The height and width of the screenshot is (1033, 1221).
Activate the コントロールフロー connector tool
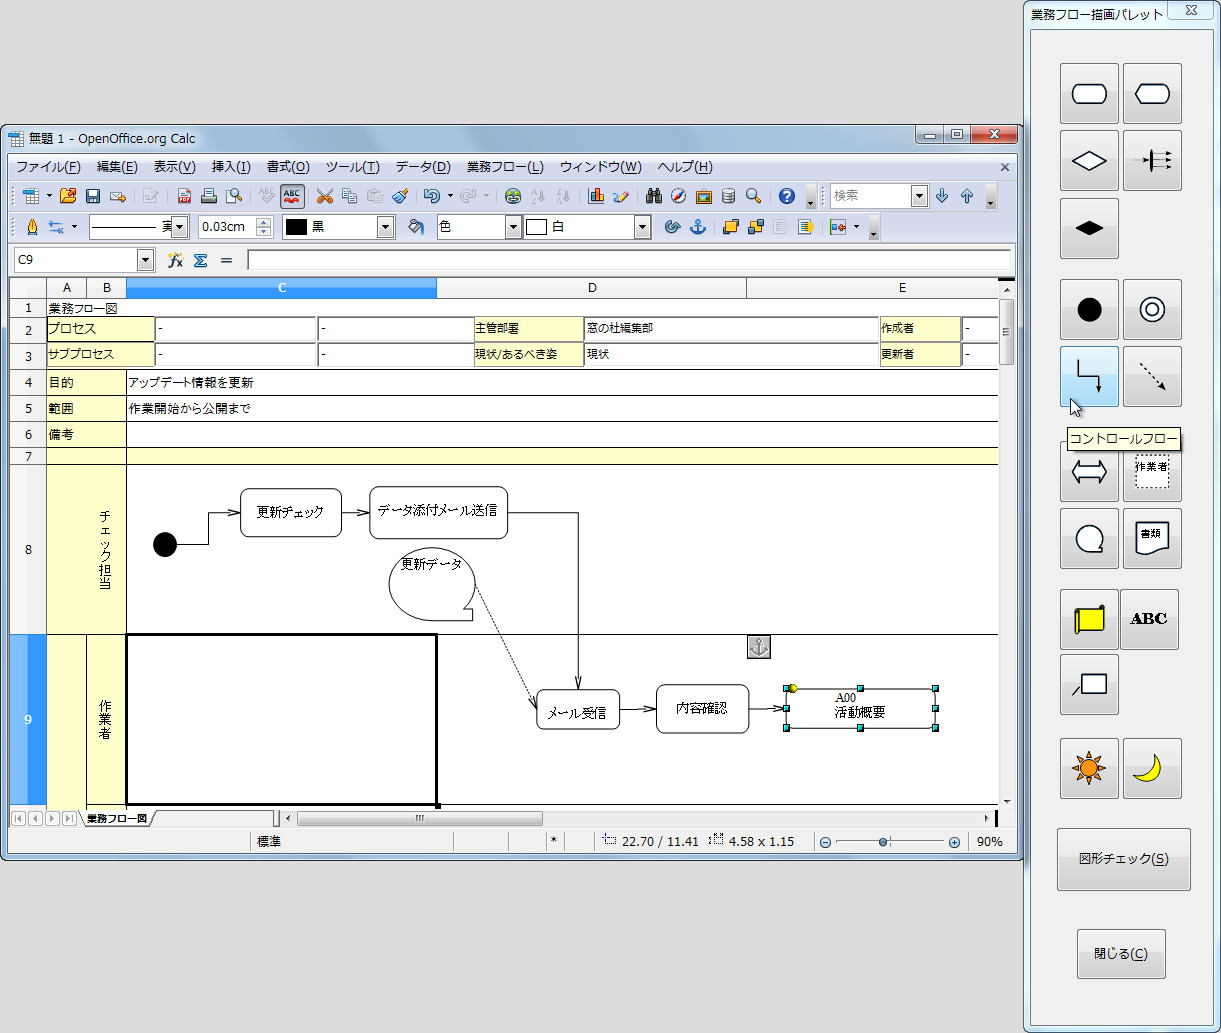pyautogui.click(x=1089, y=377)
